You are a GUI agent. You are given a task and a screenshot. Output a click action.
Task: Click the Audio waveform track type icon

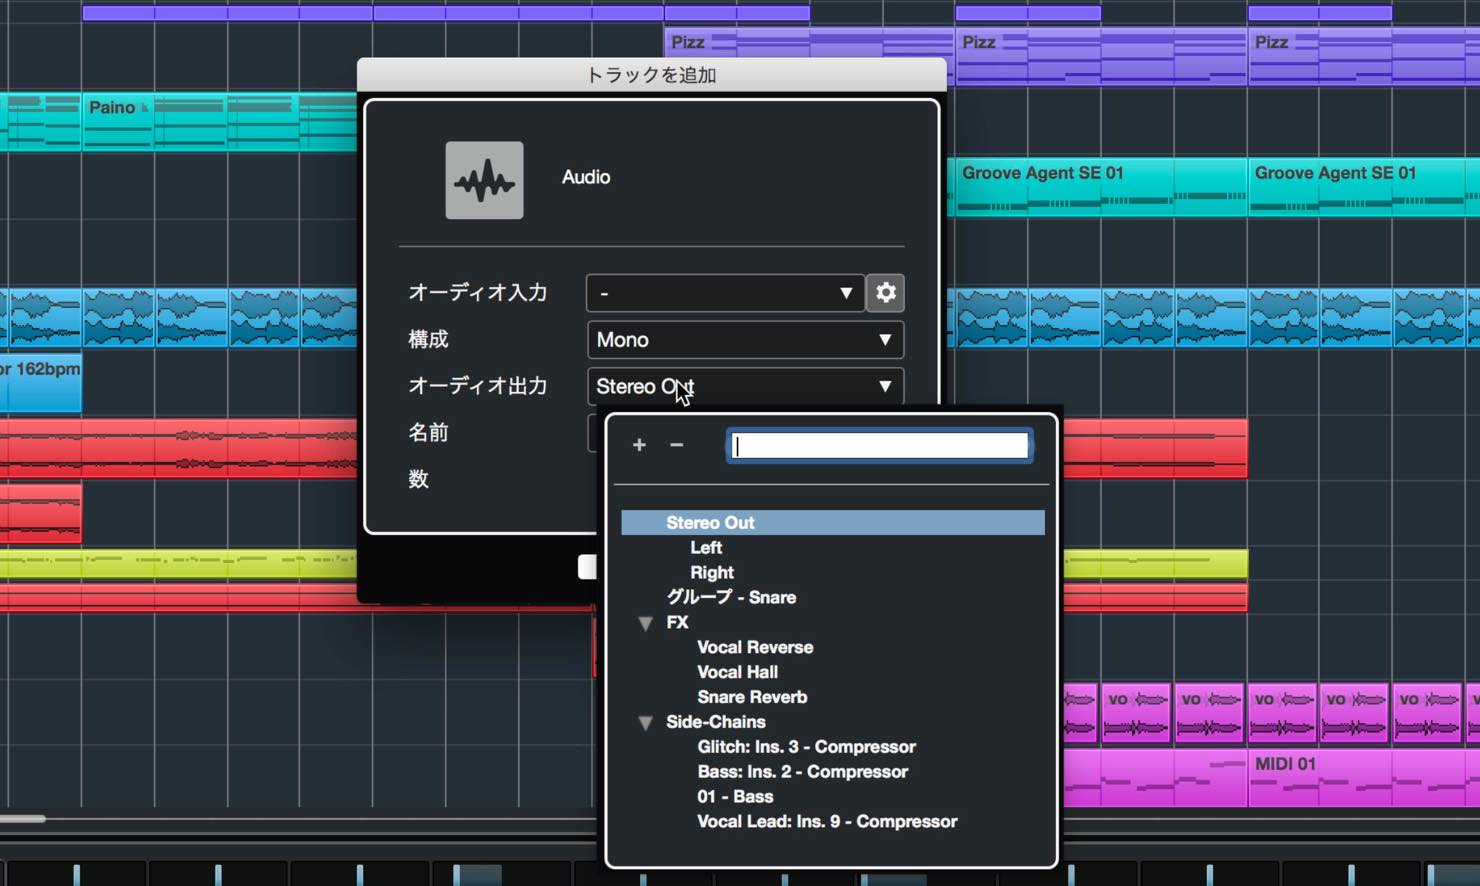[x=484, y=180]
